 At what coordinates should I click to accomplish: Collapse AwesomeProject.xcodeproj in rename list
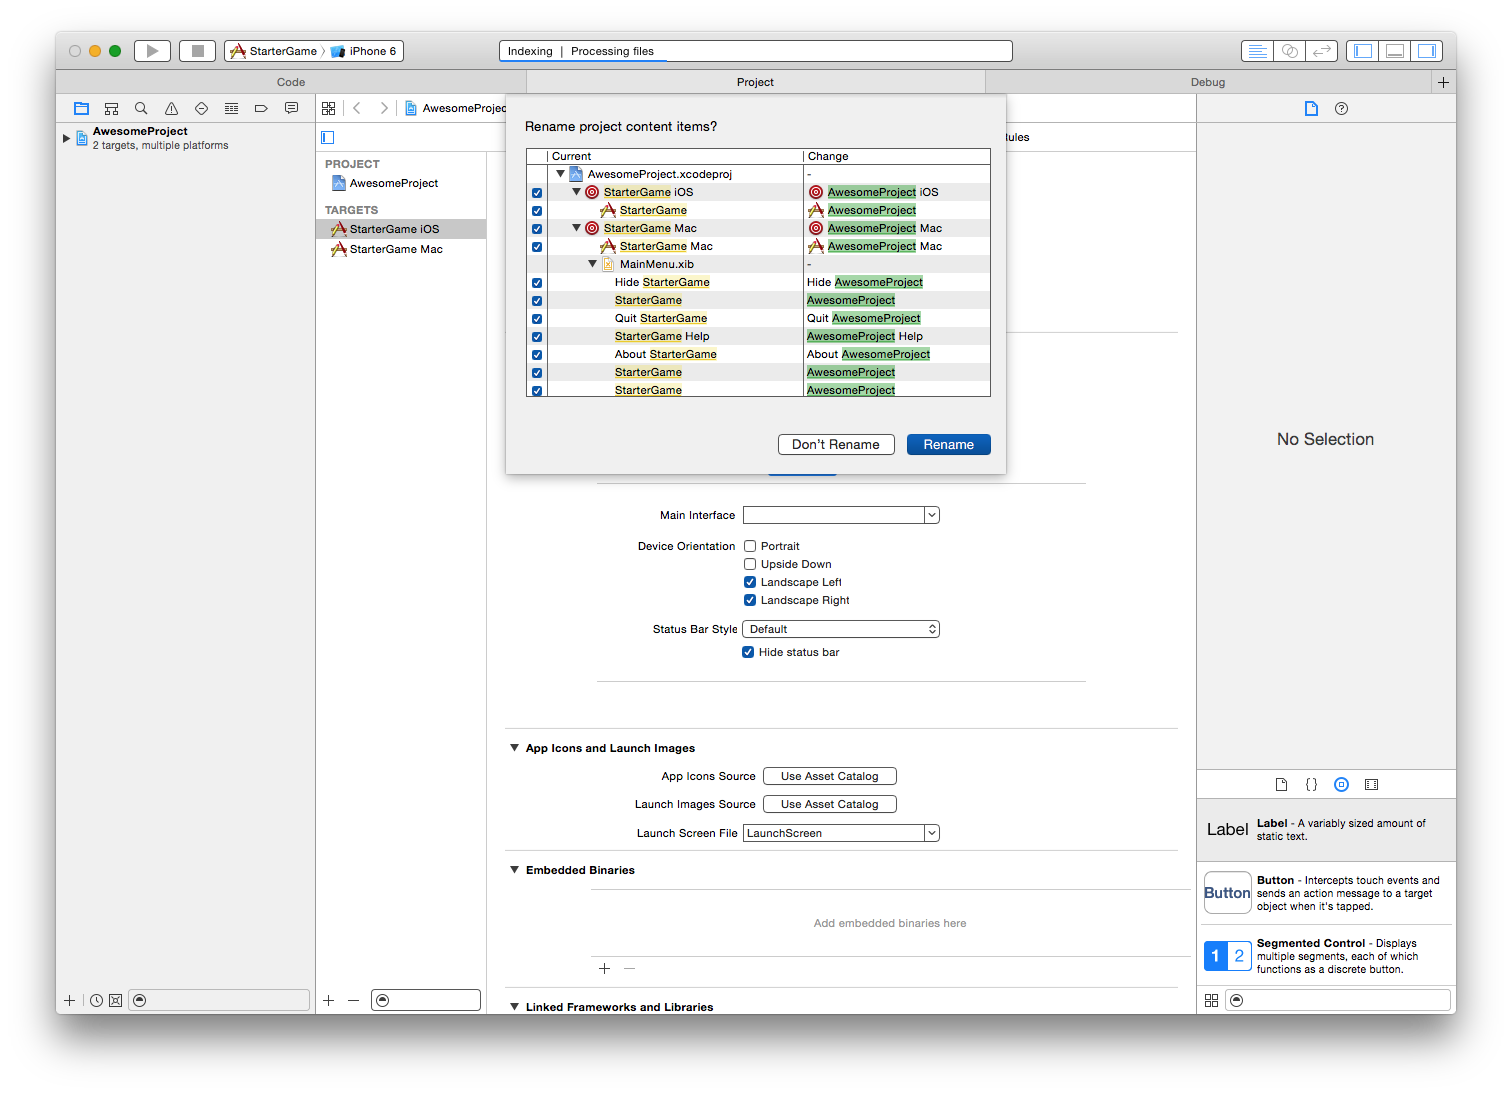[560, 174]
